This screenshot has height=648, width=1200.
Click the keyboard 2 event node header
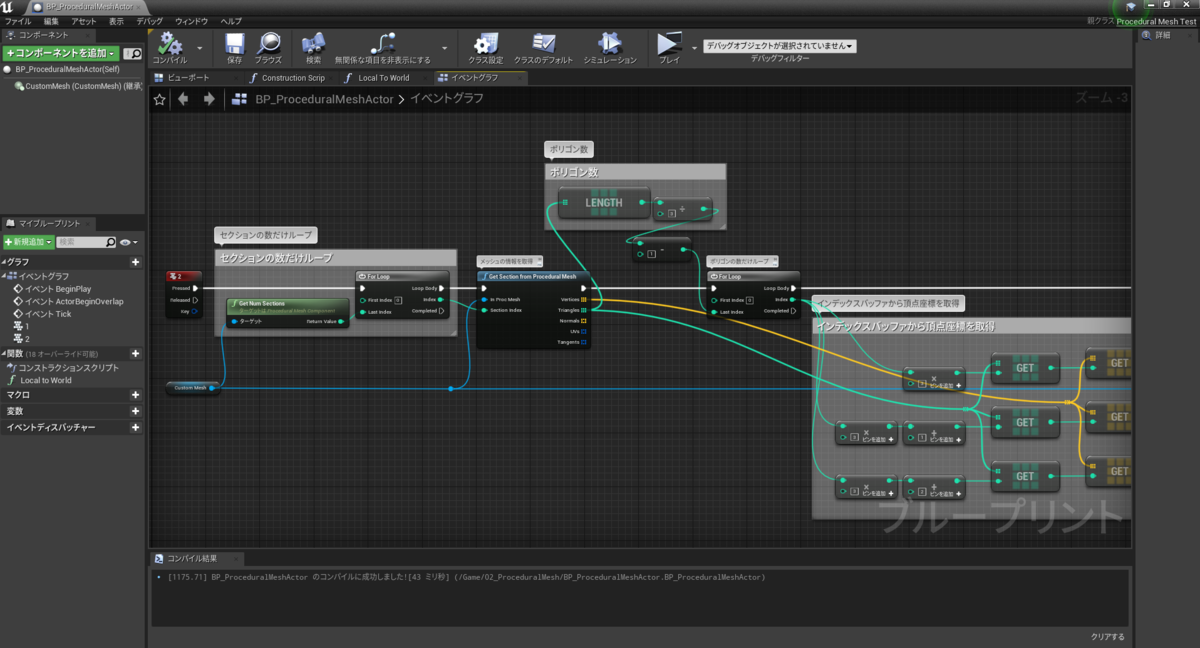[x=183, y=276]
